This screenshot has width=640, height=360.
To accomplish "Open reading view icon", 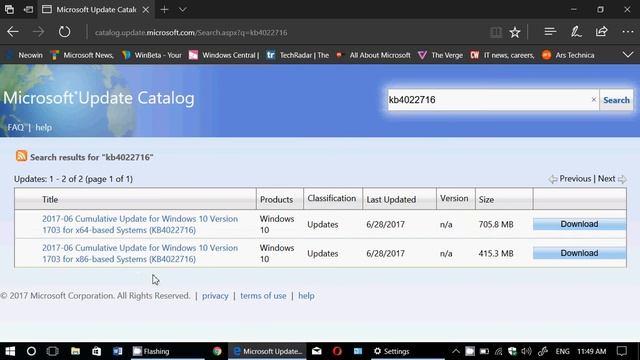I will click(496, 32).
